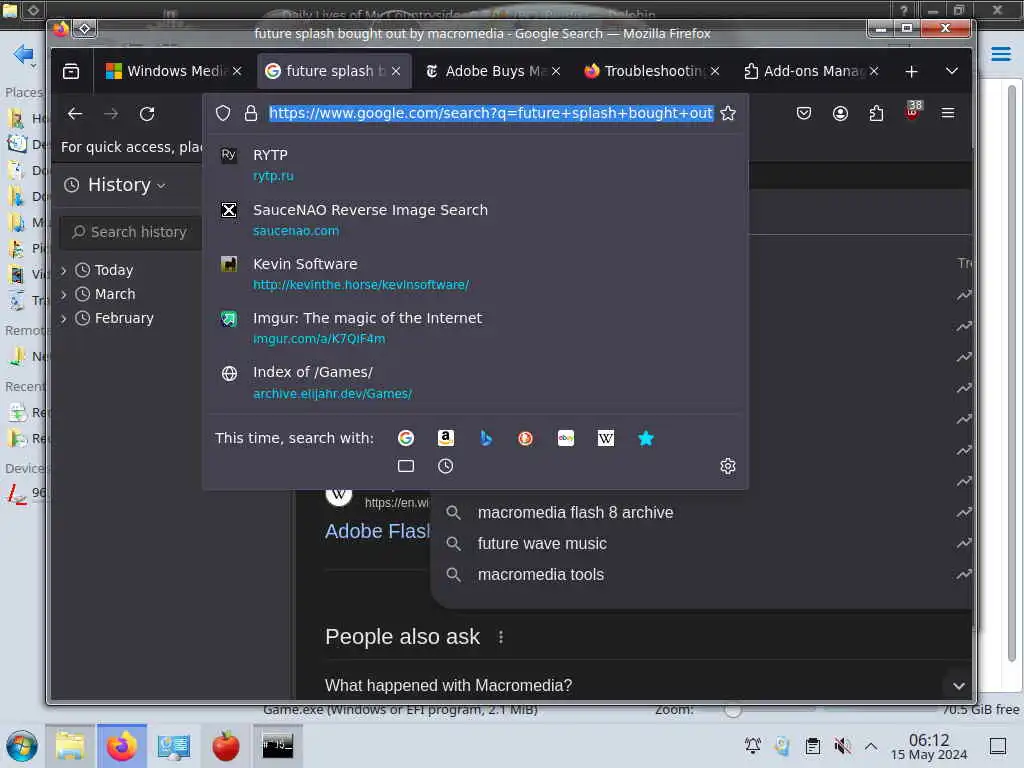1024x768 pixels.
Task: Search open tabs with the tabs icon
Action: [406, 466]
